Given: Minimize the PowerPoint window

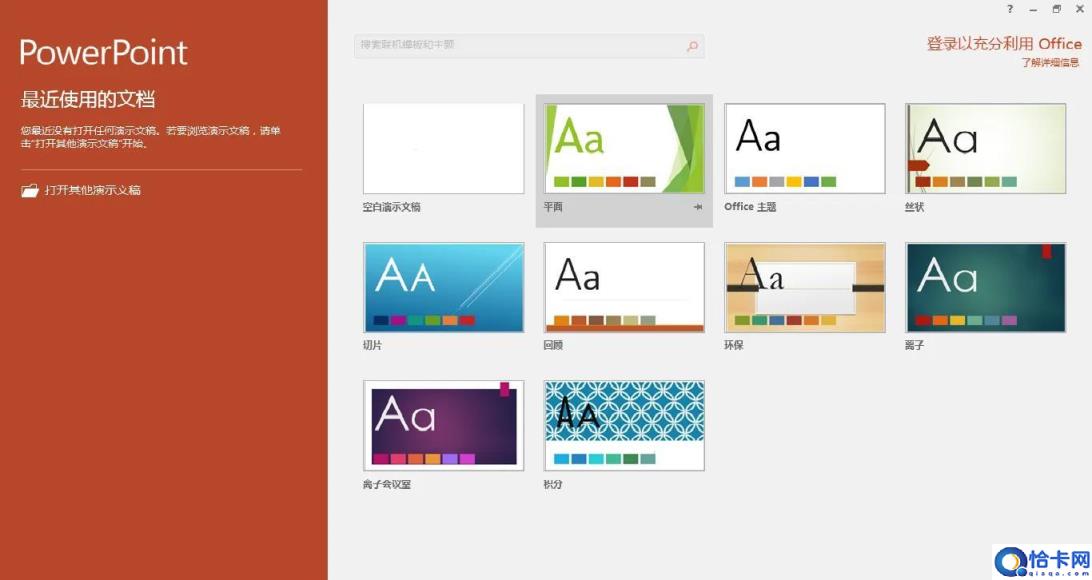Looking at the screenshot, I should tap(1033, 9).
